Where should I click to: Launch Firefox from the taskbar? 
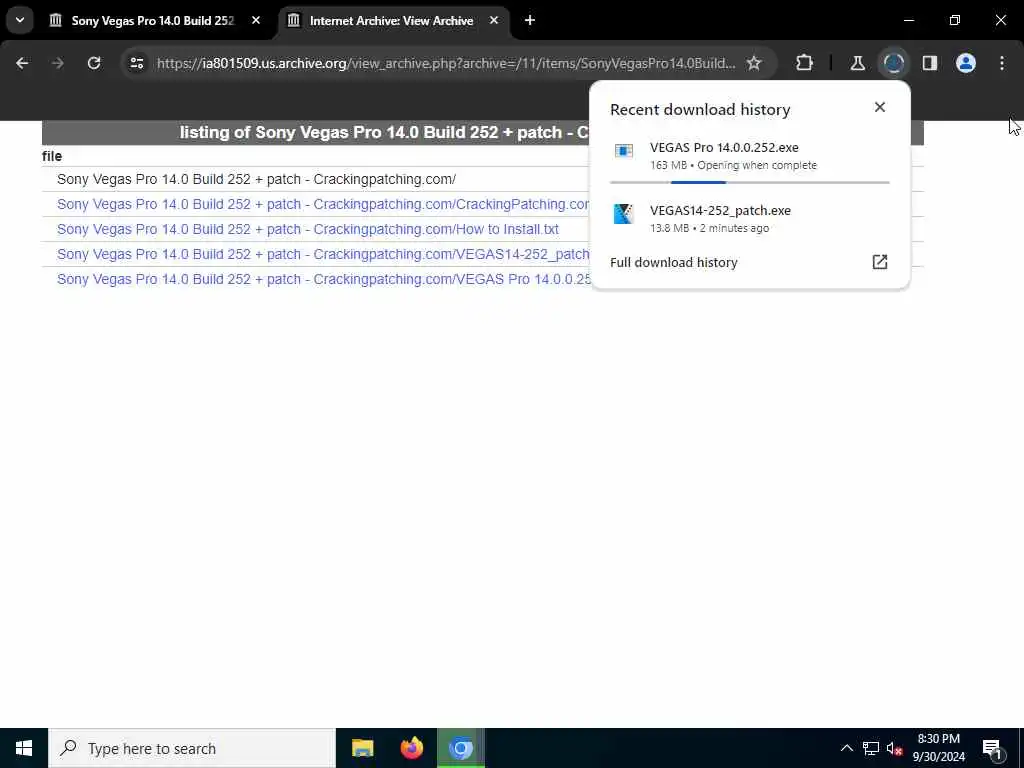coord(411,748)
